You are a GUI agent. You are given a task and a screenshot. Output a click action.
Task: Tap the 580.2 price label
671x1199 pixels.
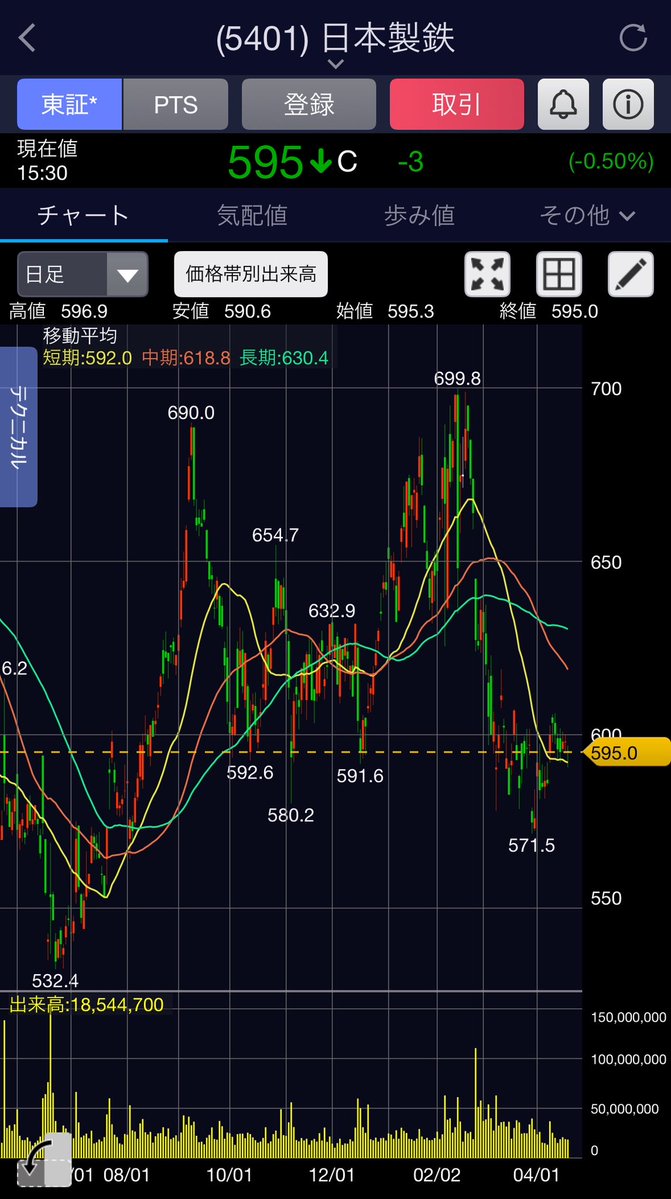pos(290,815)
